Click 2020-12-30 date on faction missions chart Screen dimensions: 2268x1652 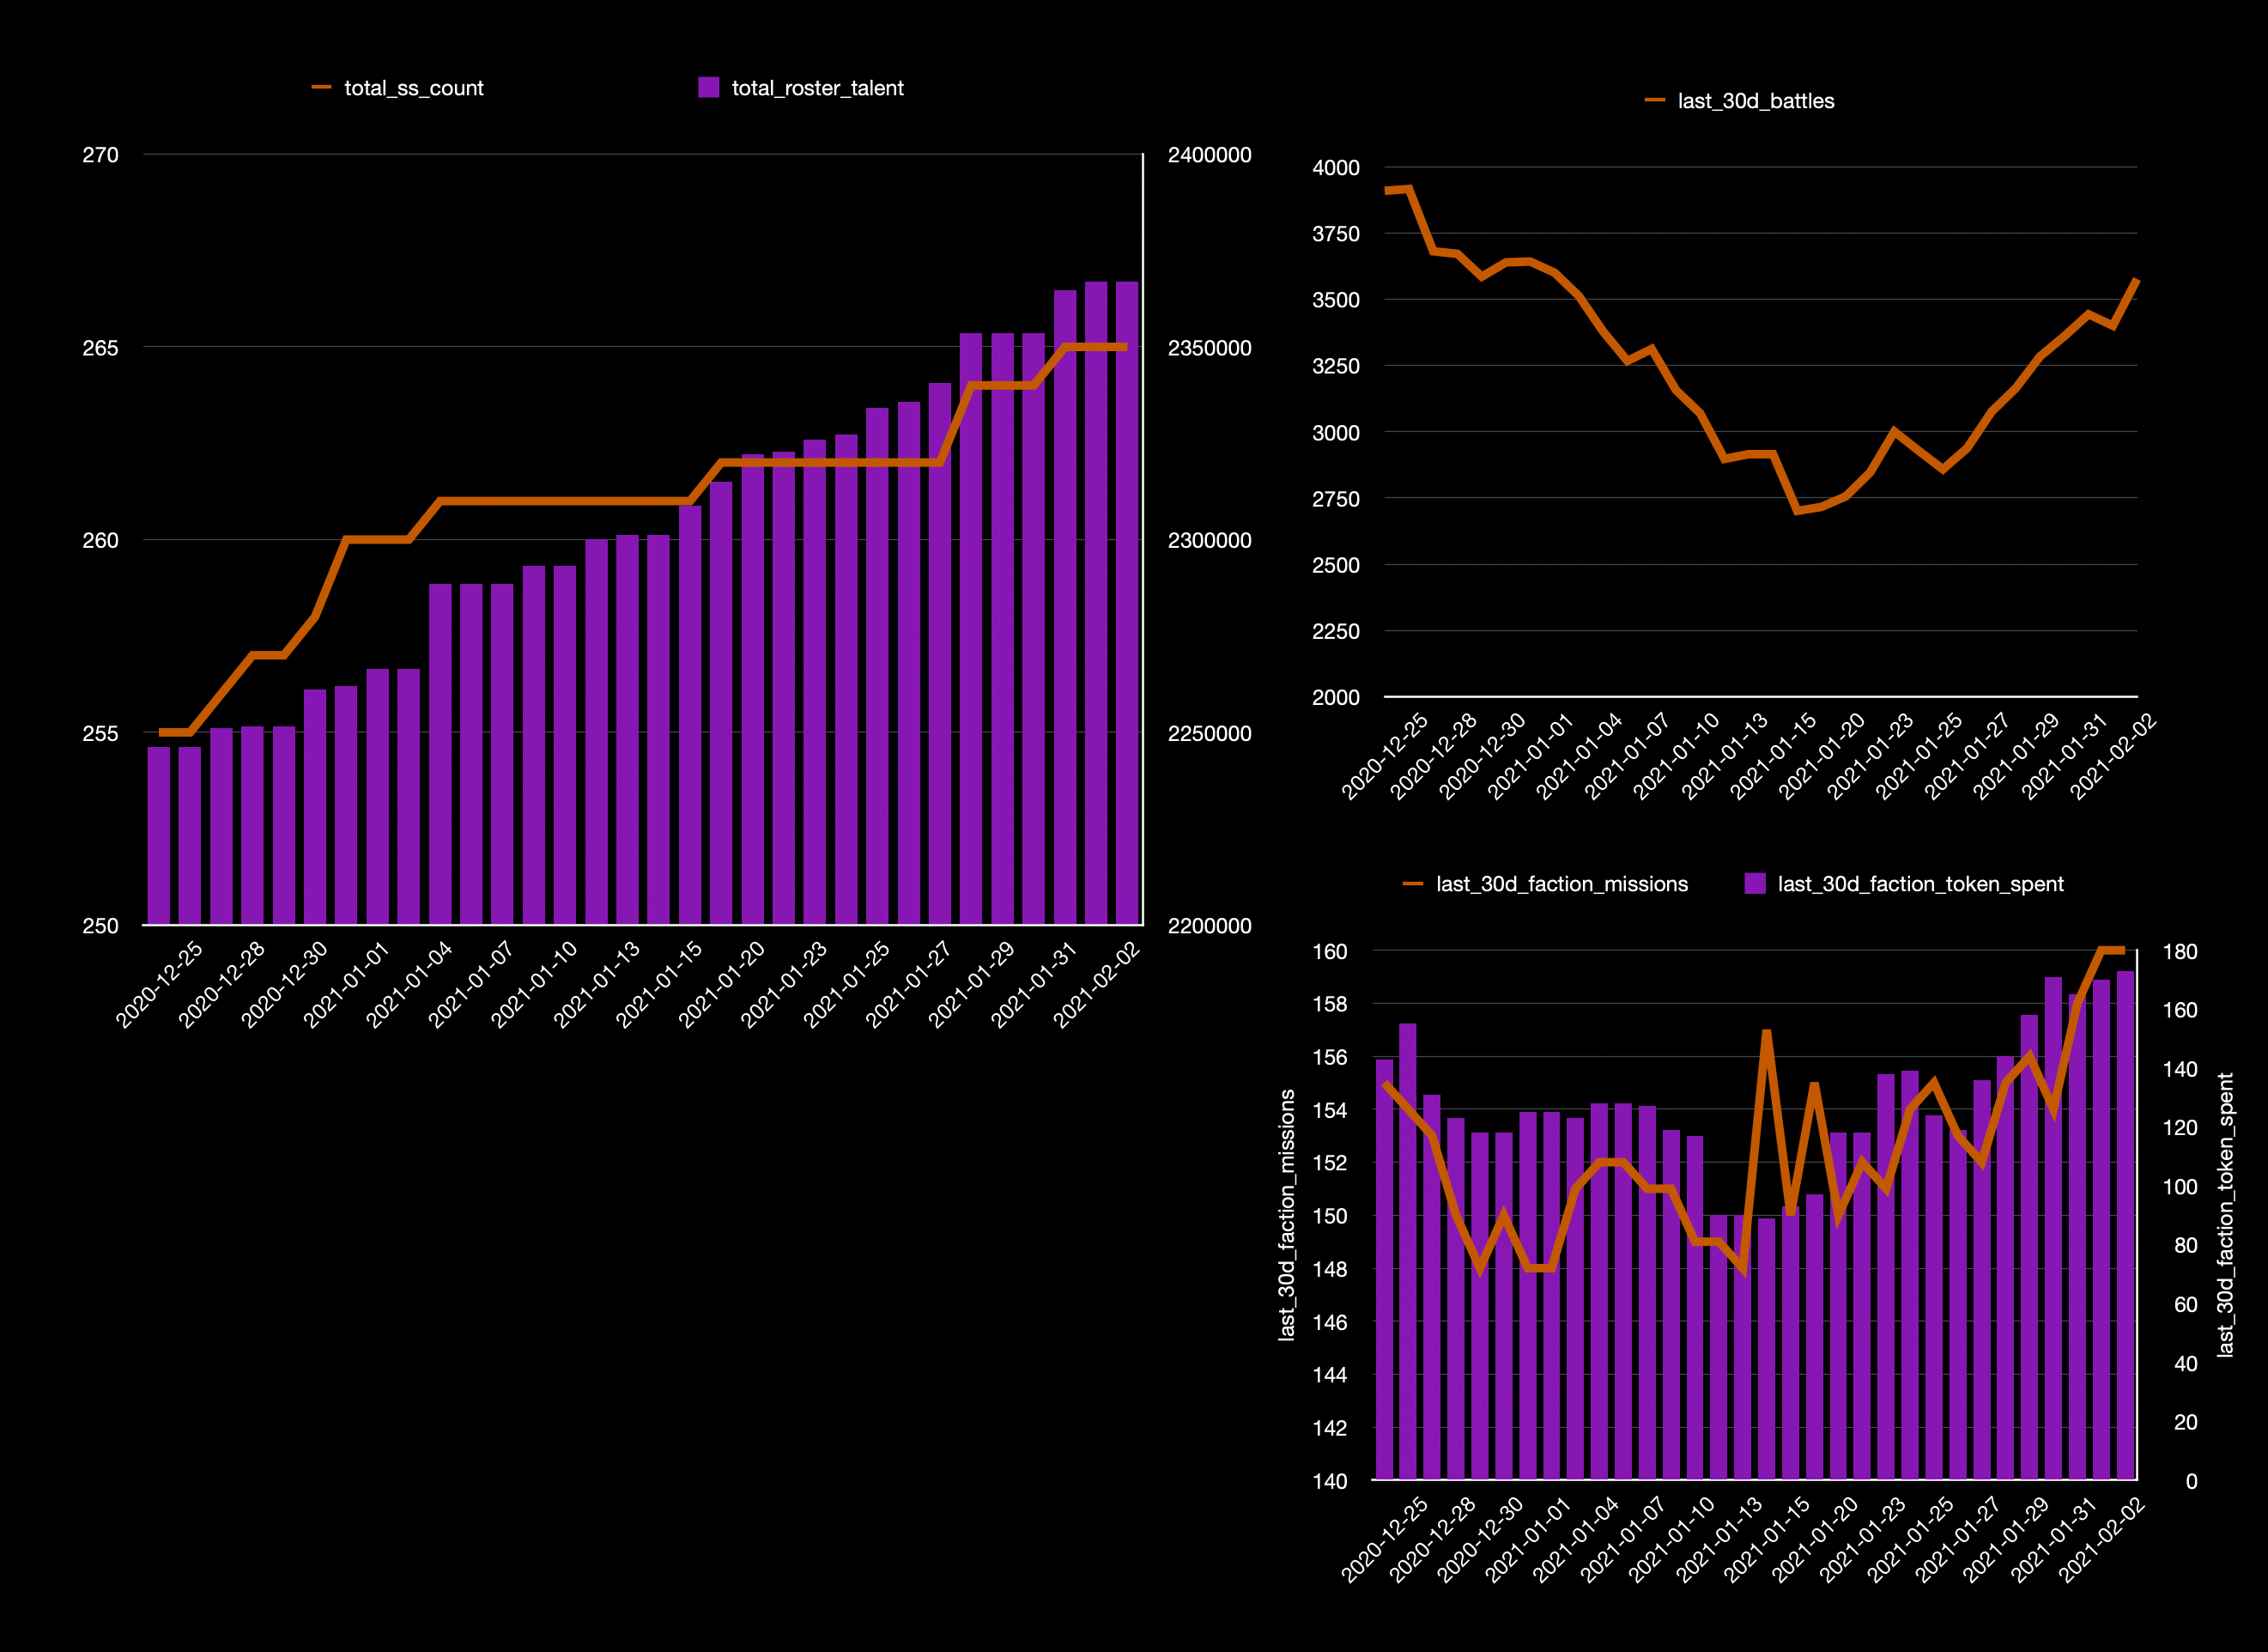[1481, 1539]
